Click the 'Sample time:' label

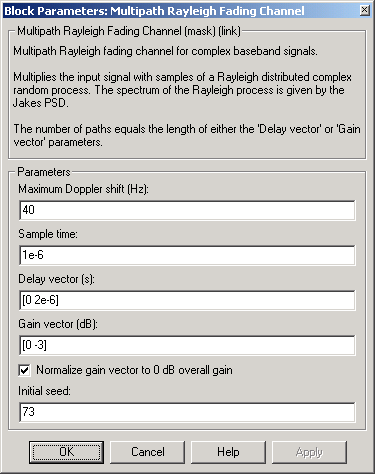pyautogui.click(x=48, y=234)
